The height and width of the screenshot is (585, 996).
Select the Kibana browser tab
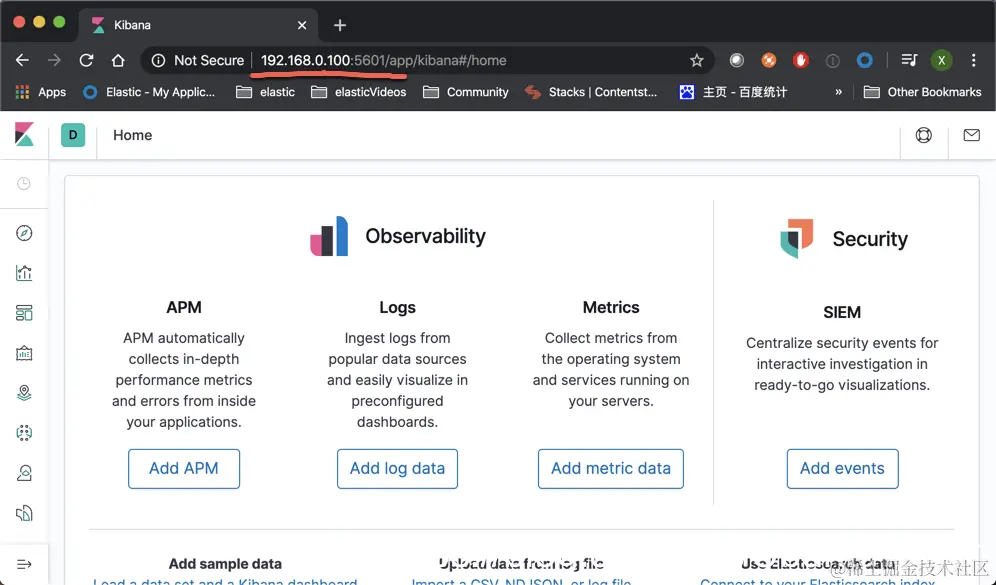[199, 25]
